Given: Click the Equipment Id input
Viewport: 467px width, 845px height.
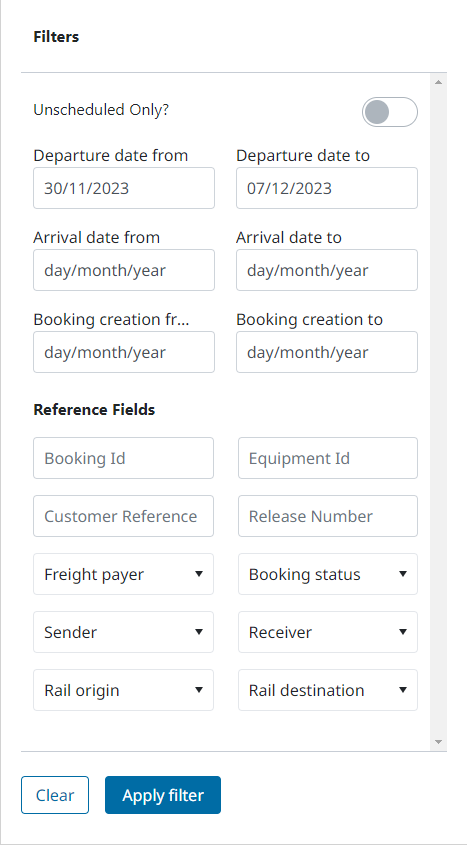Looking at the screenshot, I should click(327, 458).
